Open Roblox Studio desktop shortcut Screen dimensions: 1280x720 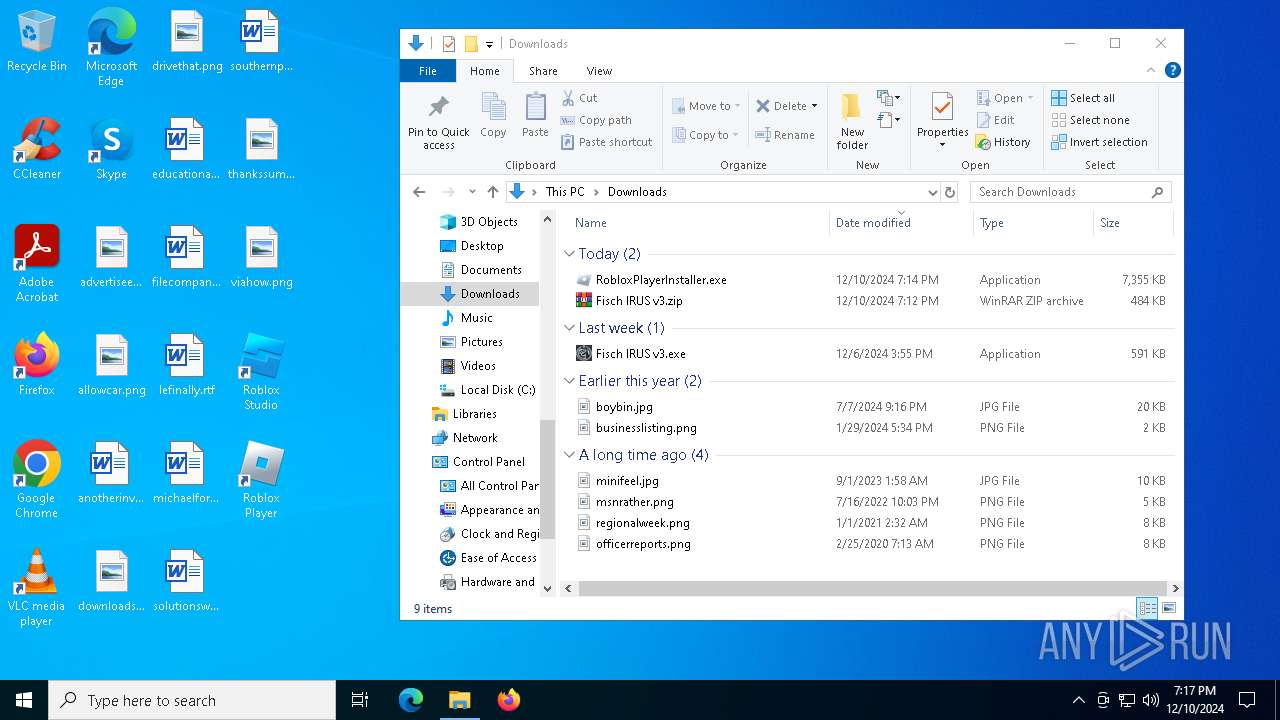261,372
